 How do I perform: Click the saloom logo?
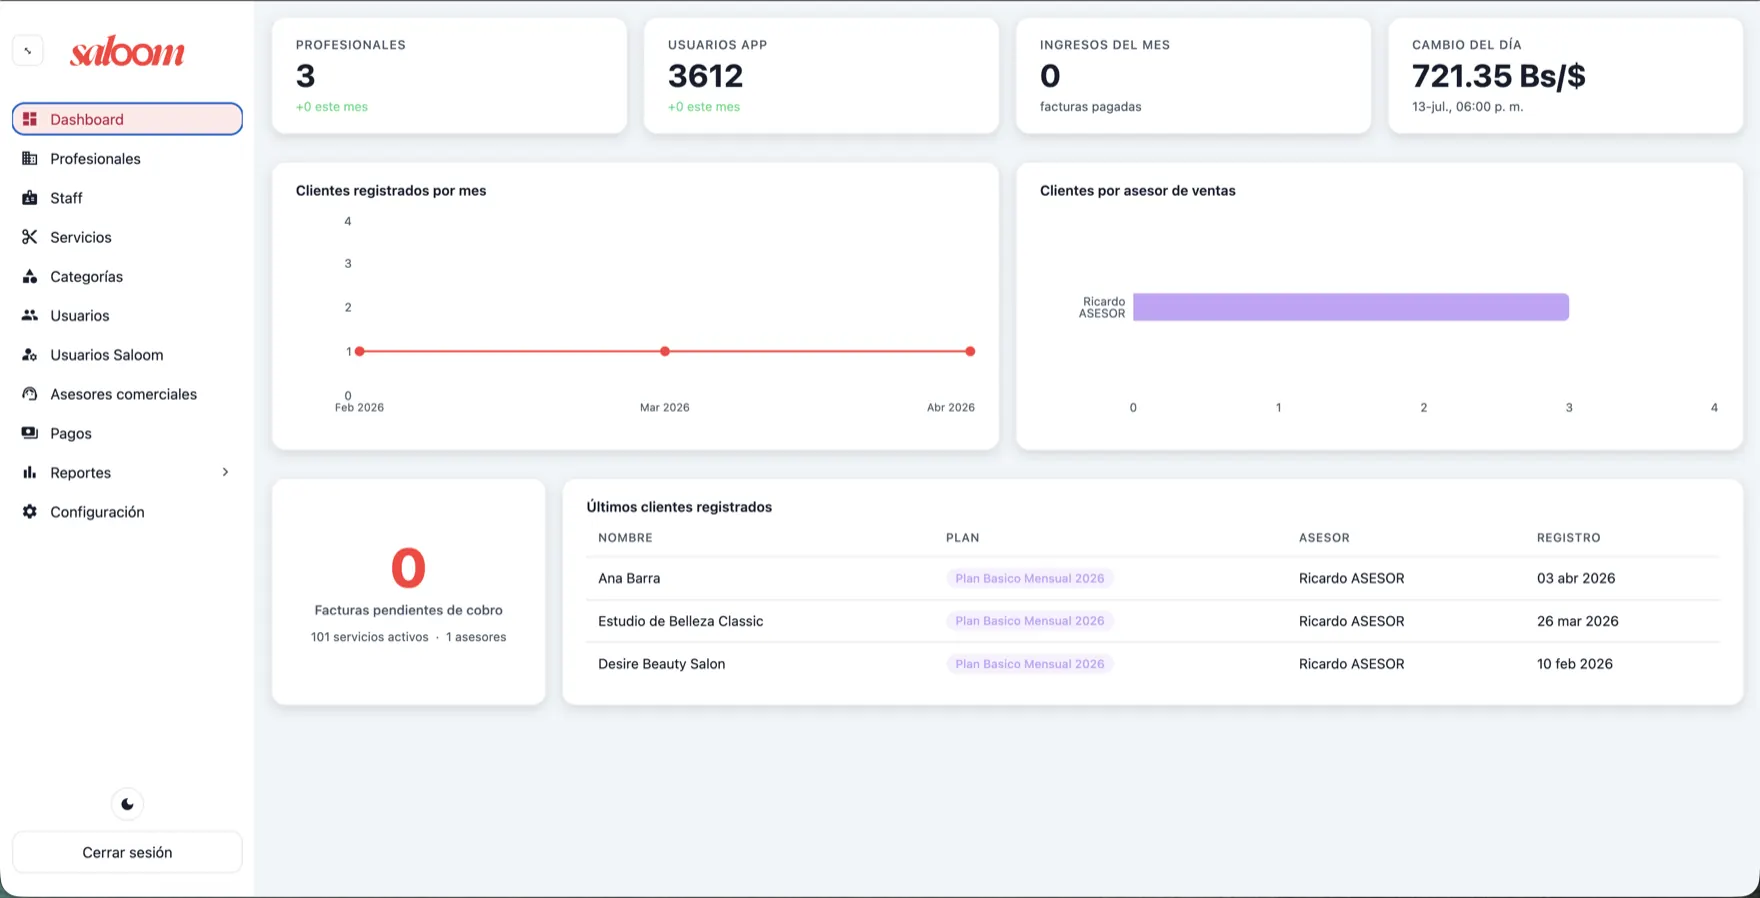click(127, 51)
